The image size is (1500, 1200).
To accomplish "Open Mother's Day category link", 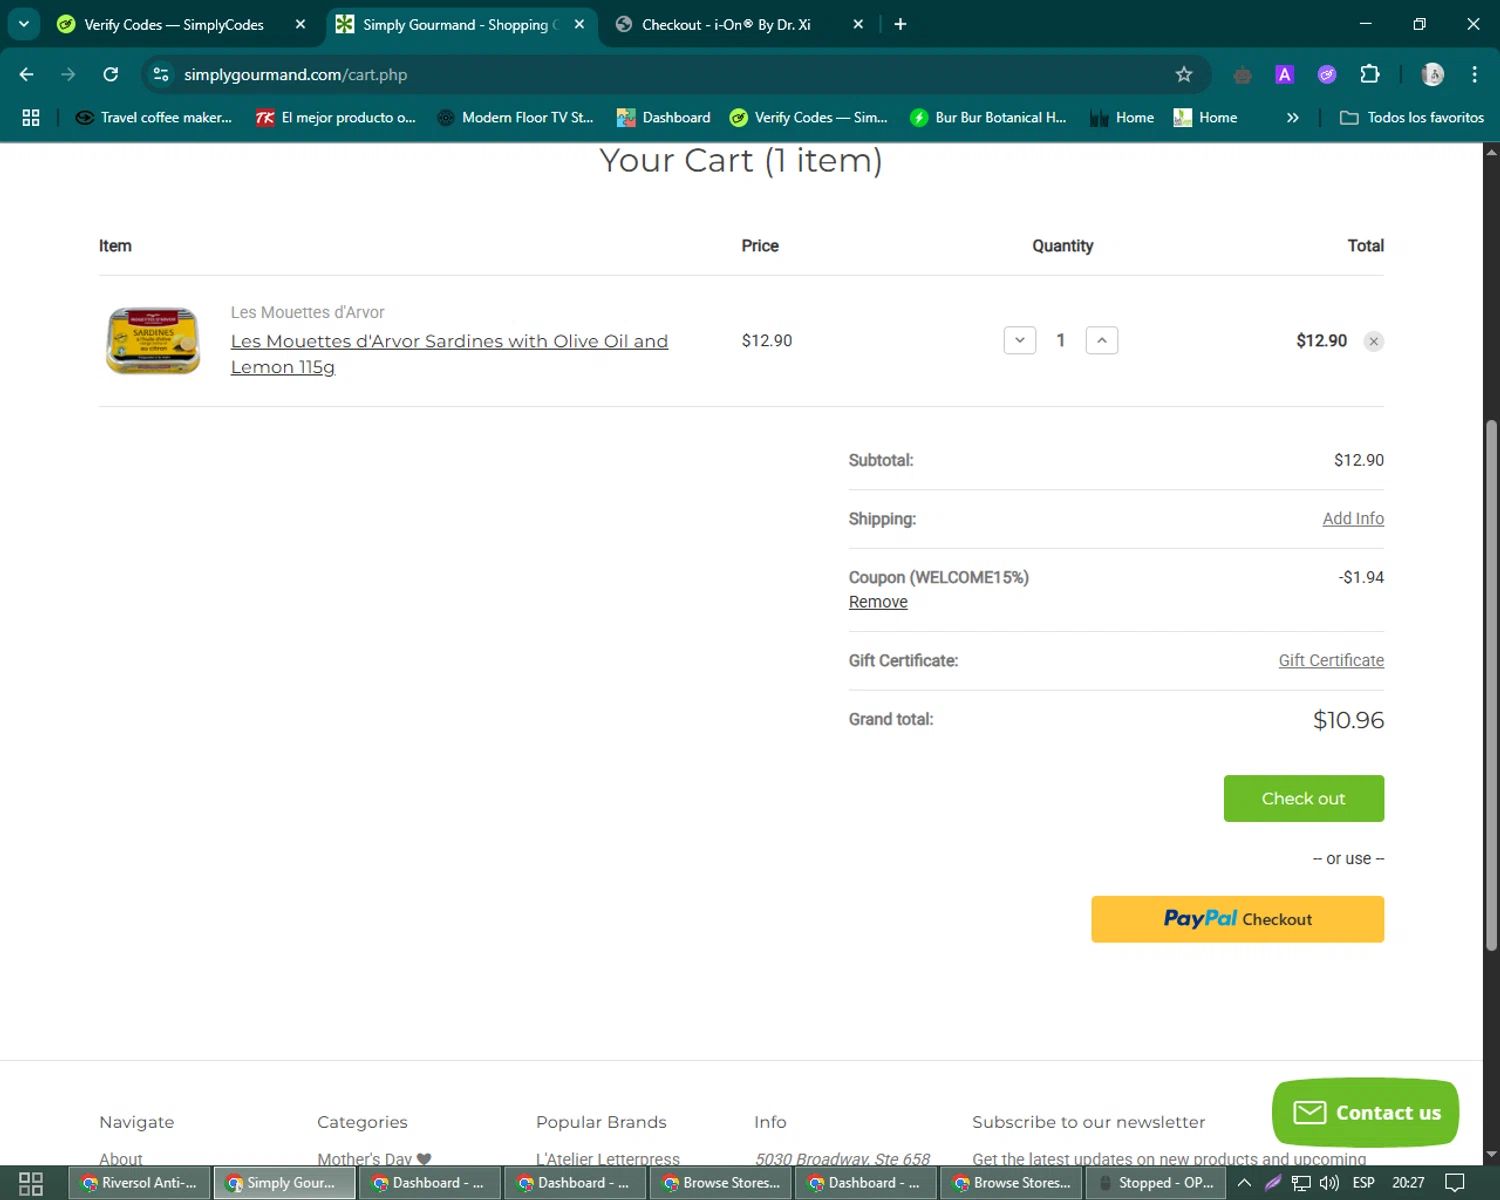I will click(x=374, y=1158).
